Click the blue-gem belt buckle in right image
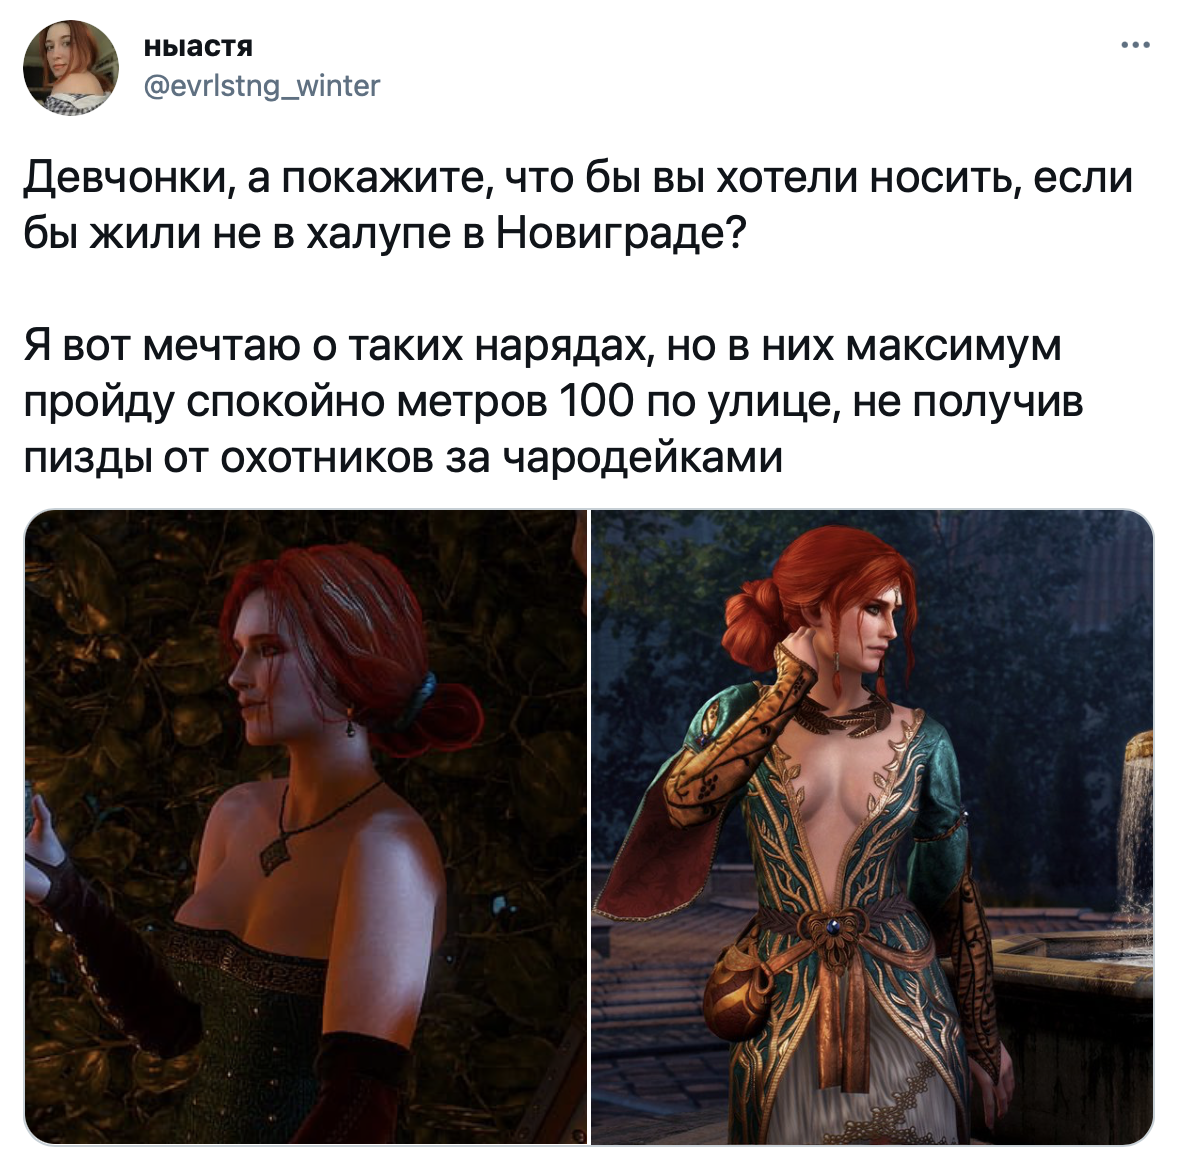Screen dimensions: 1178x1156 coord(832,928)
